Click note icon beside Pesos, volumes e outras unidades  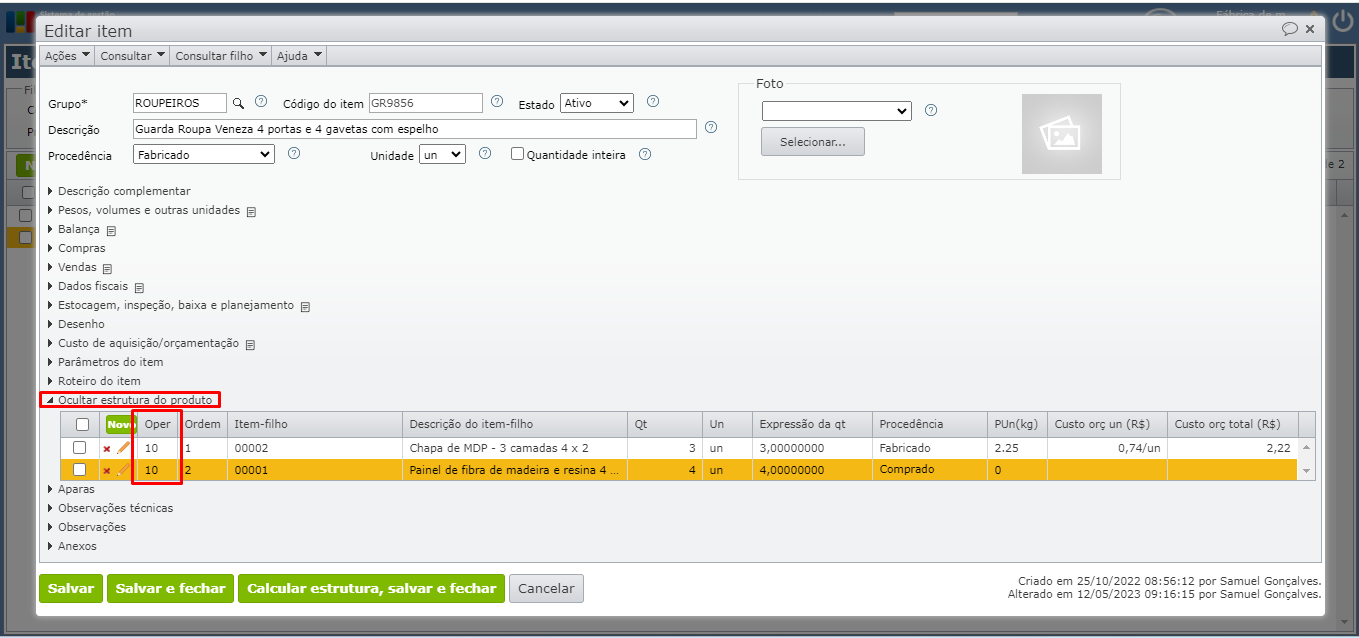pos(252,212)
